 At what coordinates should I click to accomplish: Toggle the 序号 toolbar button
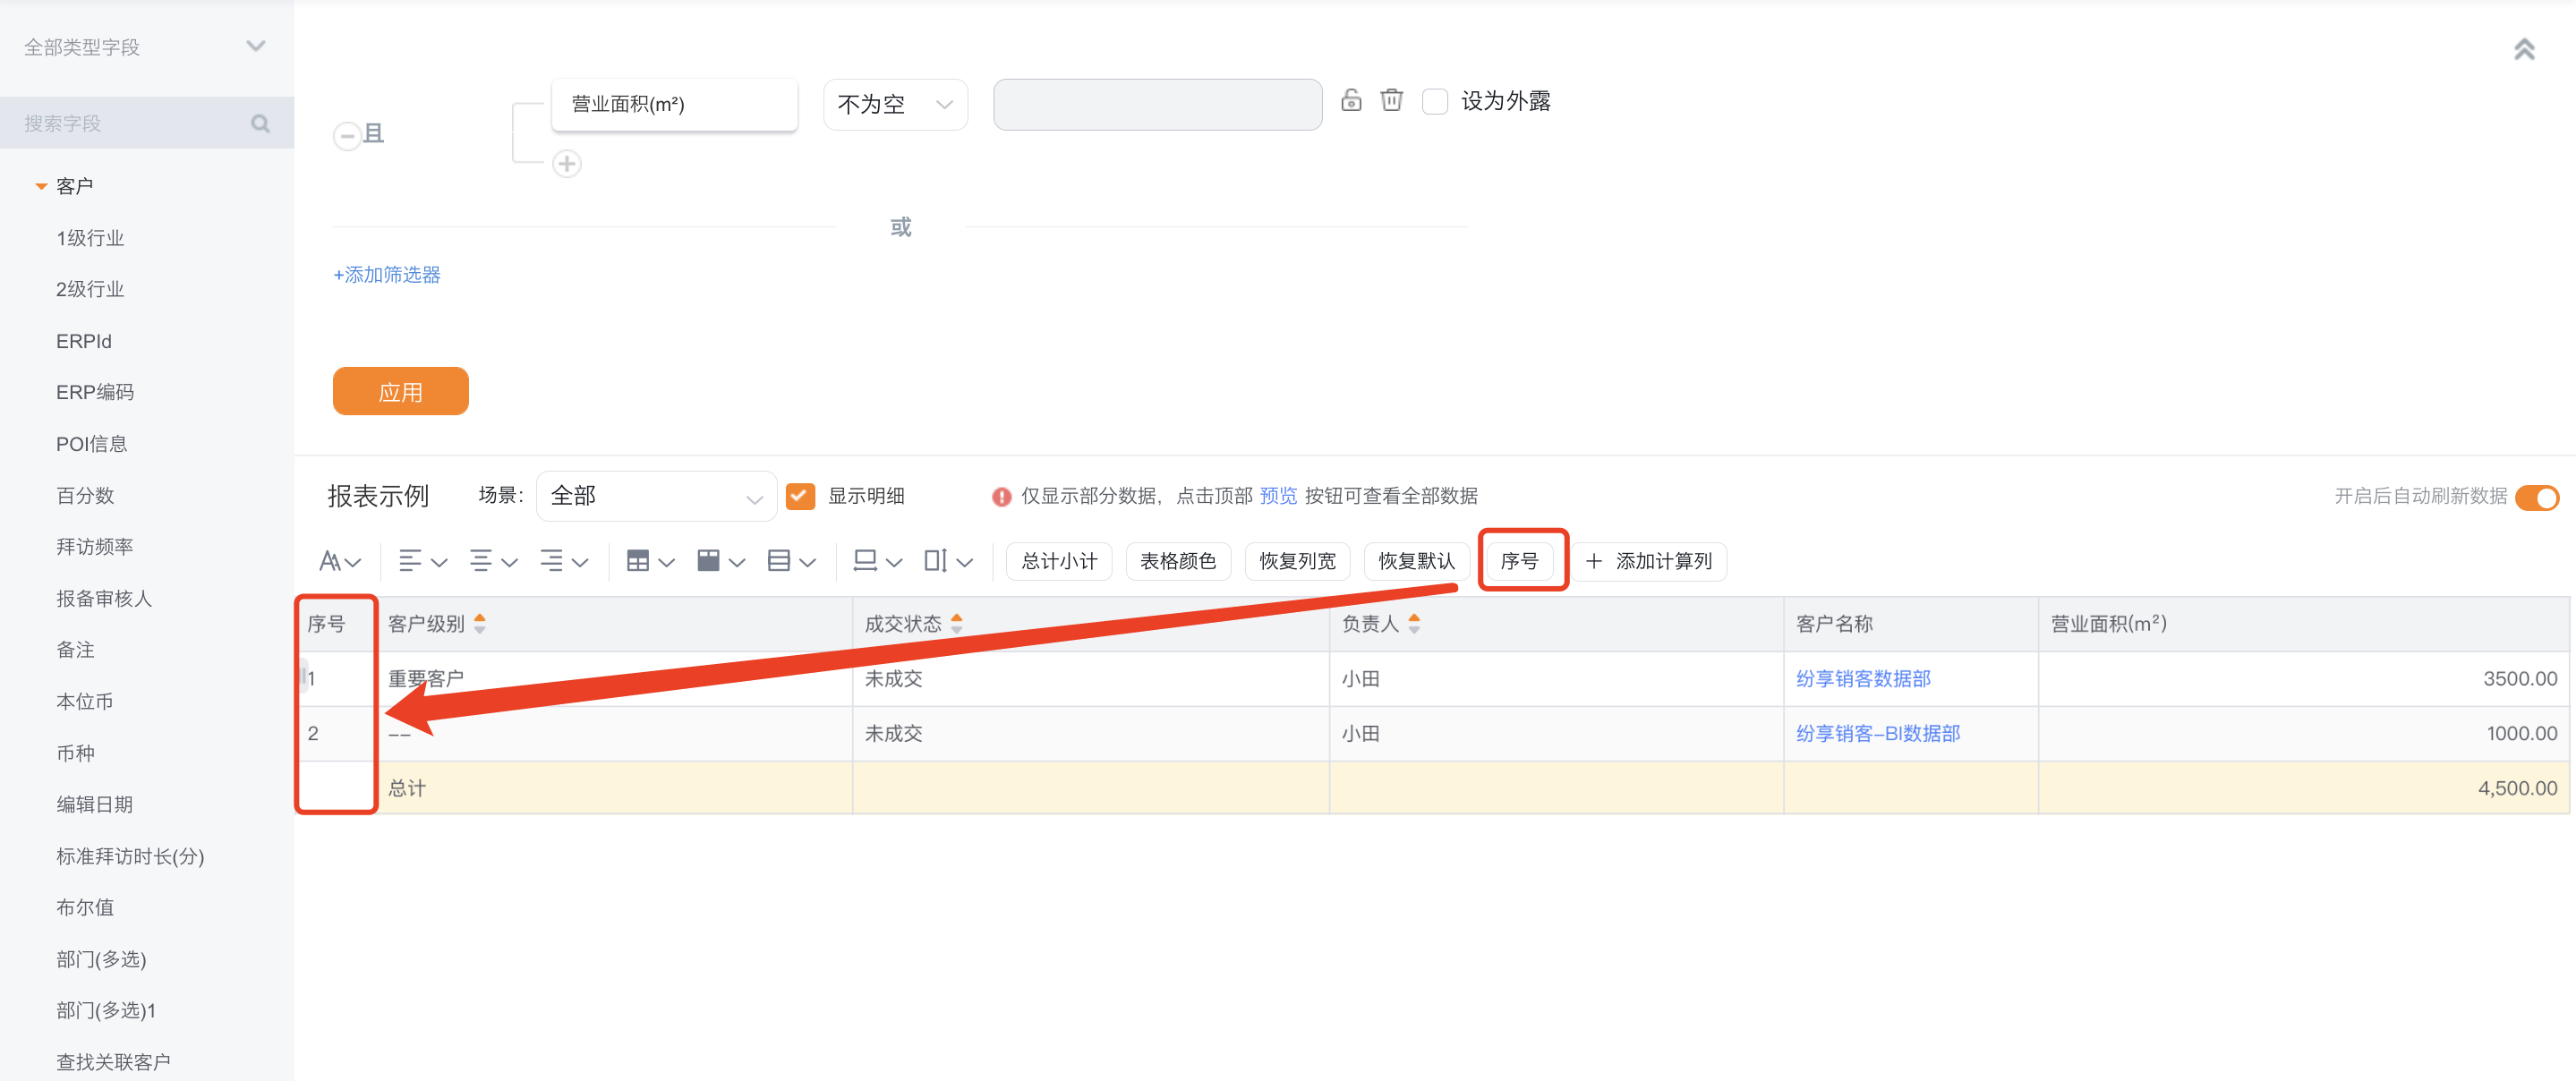[1520, 561]
